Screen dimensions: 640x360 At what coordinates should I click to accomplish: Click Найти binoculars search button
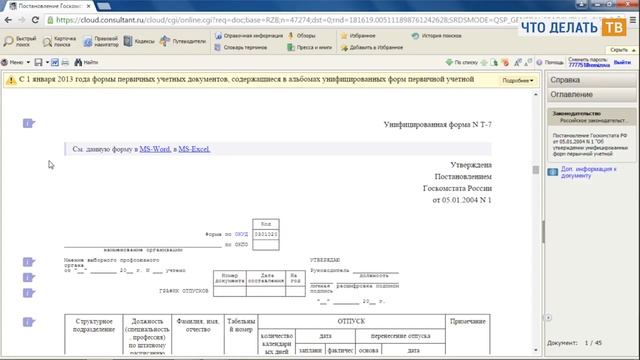click(86, 62)
